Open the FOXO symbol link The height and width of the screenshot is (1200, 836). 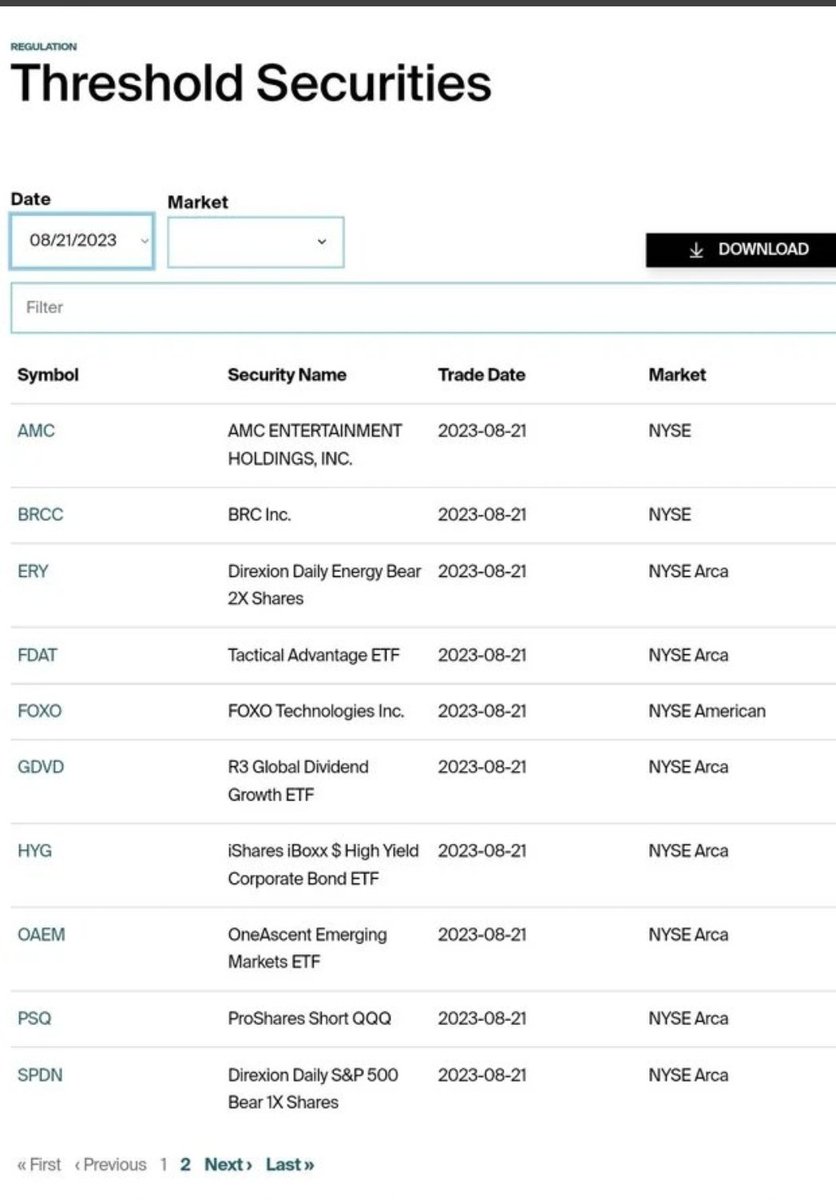(39, 711)
